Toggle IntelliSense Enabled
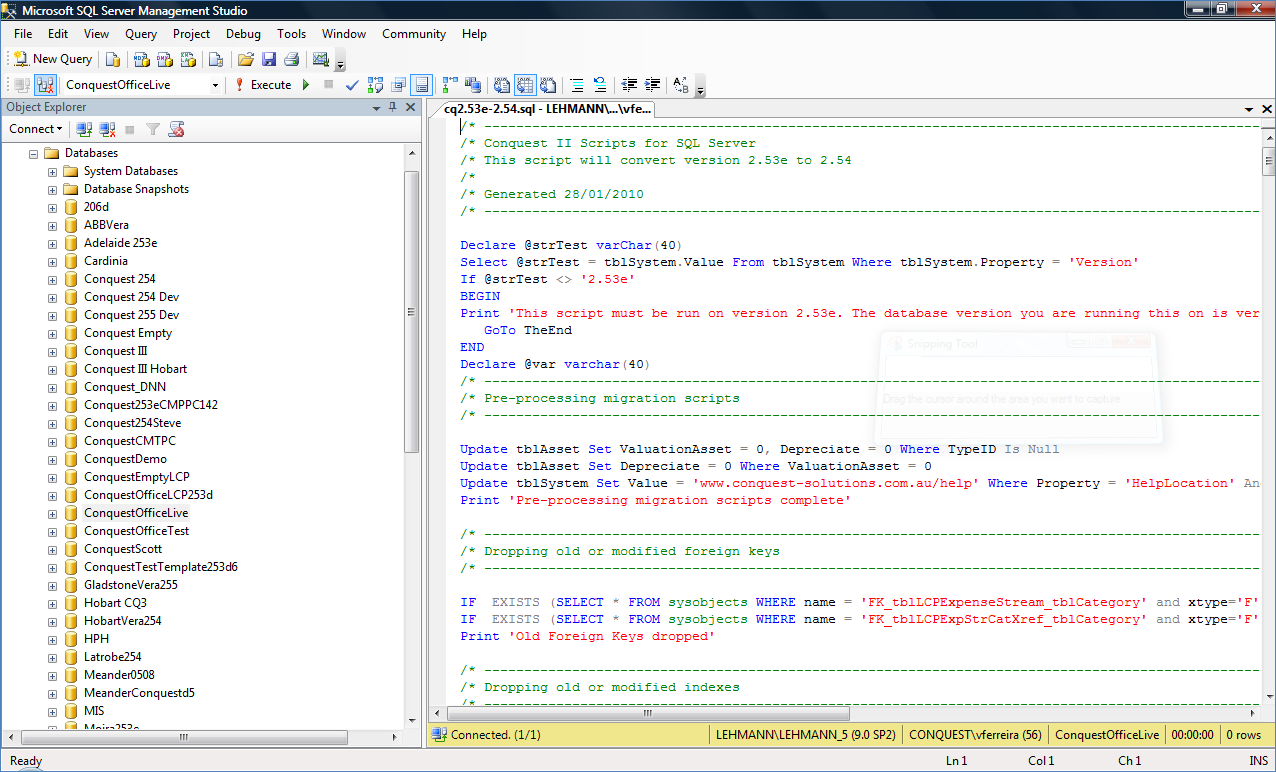Image resolution: width=1276 pixels, height=772 pixels. click(x=422, y=85)
